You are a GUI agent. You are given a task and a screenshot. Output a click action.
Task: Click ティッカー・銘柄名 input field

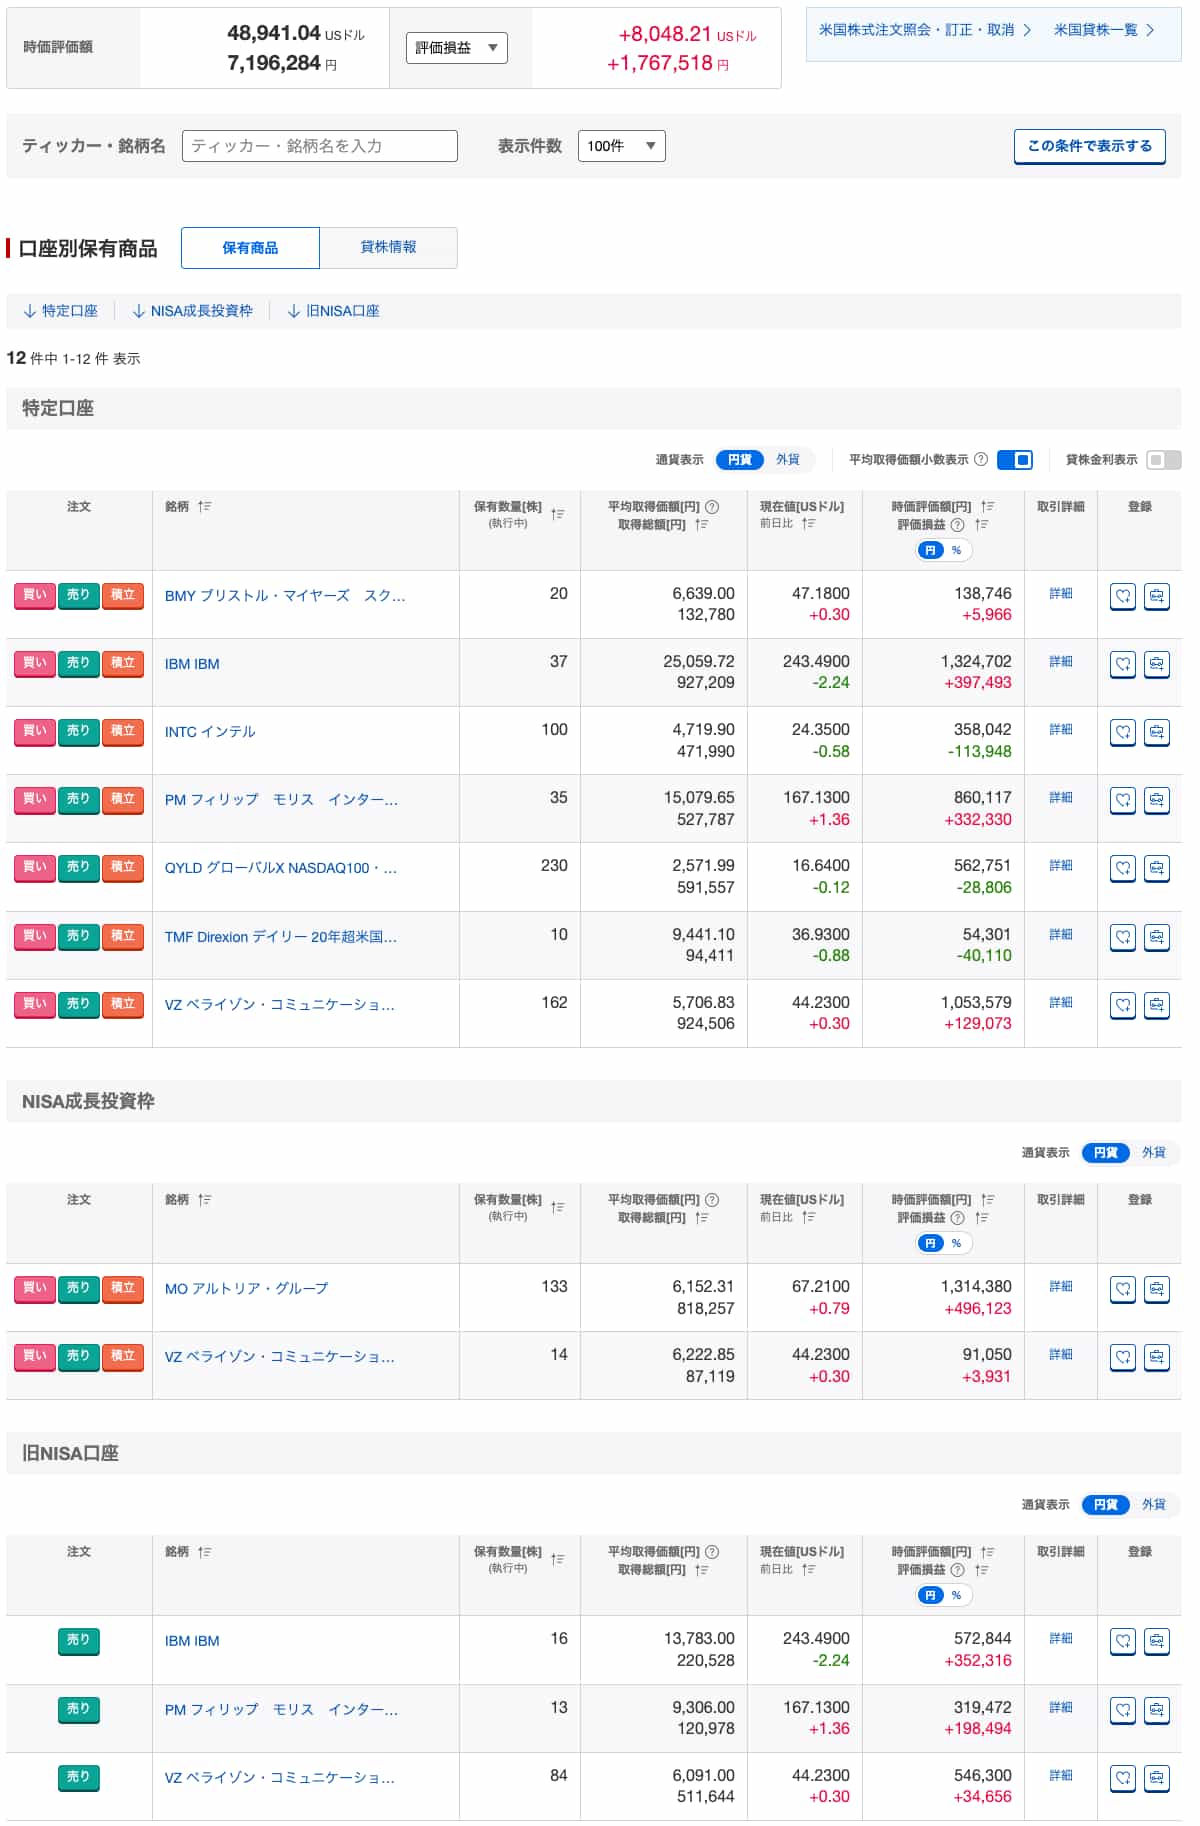[x=319, y=146]
